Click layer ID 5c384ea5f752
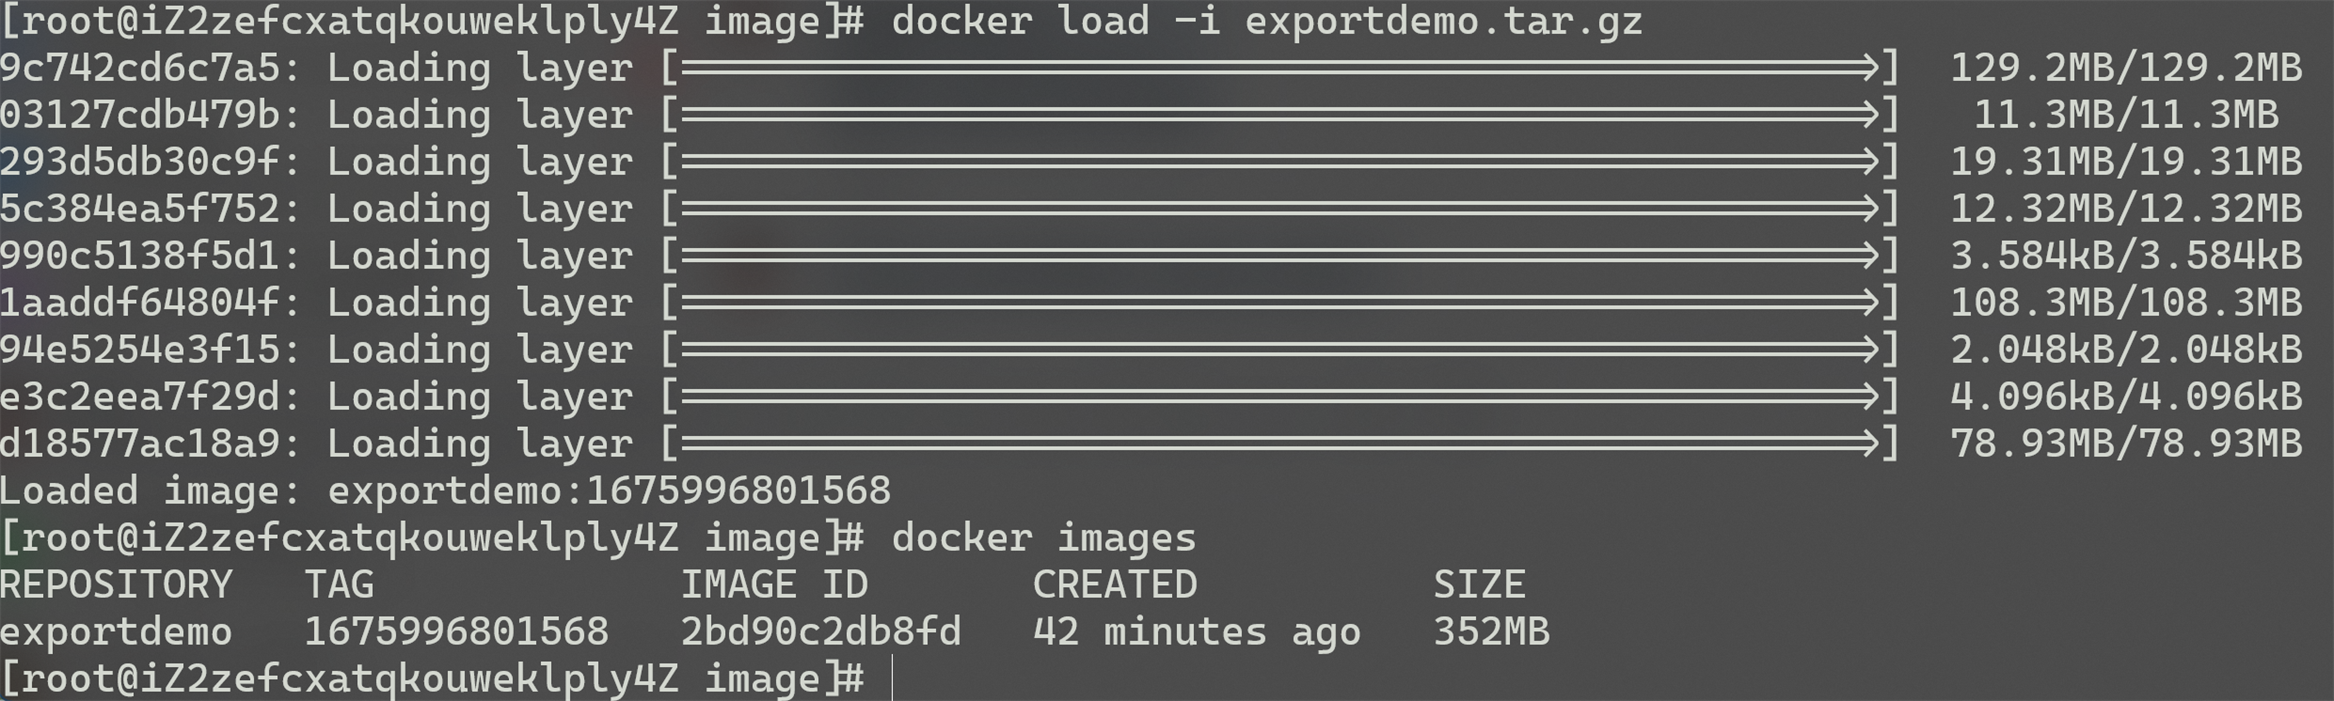This screenshot has width=2334, height=701. pos(140,208)
